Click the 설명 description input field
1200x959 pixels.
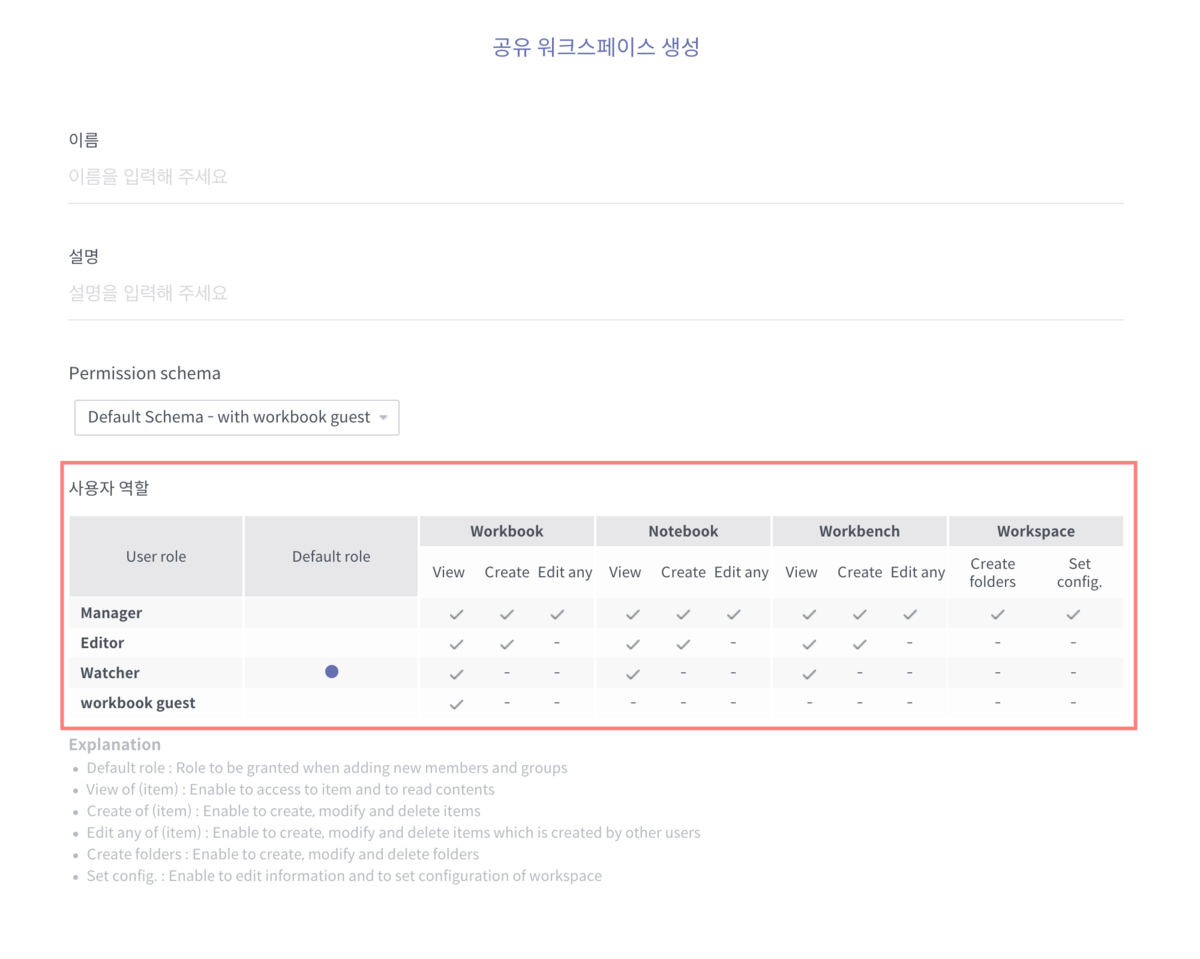click(x=596, y=293)
